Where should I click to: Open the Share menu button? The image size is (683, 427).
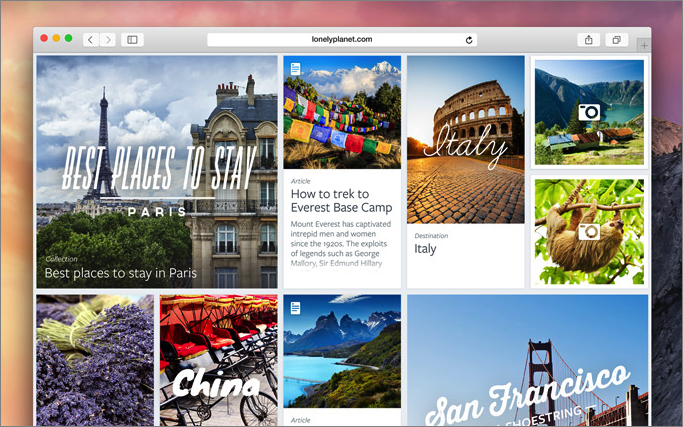click(x=588, y=40)
